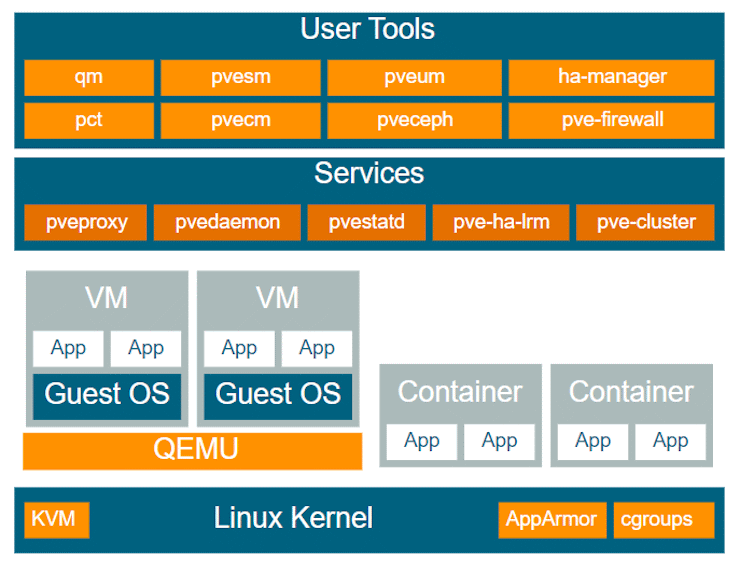Click the cgroups box
Screen dimensions: 740x573
coord(664,520)
